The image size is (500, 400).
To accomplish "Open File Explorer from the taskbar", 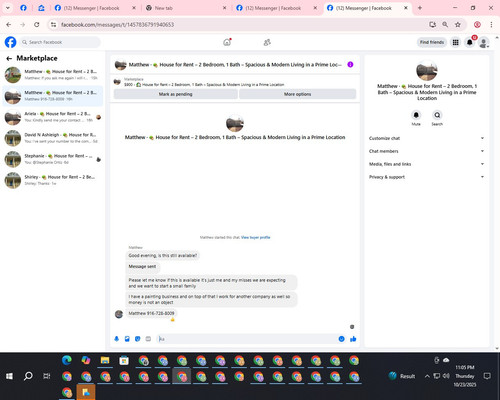I will (x=105, y=360).
